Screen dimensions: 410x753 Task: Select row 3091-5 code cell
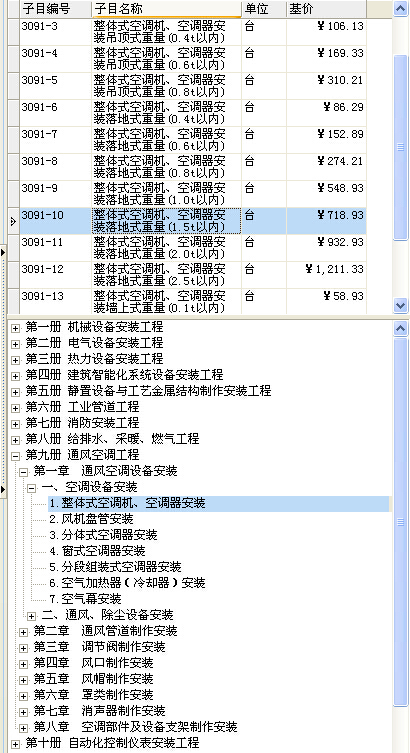(55, 86)
